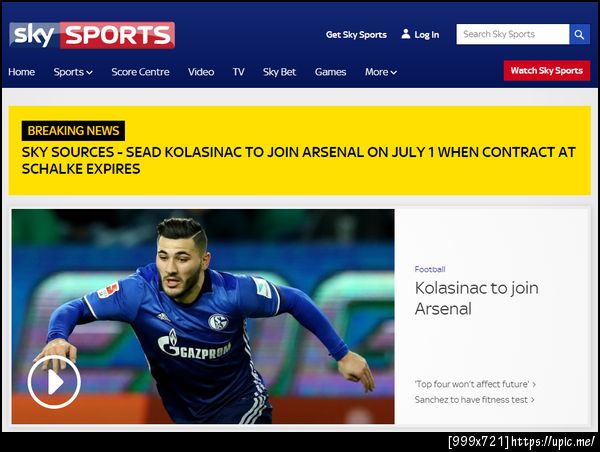600x452 pixels.
Task: Play the Kolasinac video
Action: click(x=54, y=382)
